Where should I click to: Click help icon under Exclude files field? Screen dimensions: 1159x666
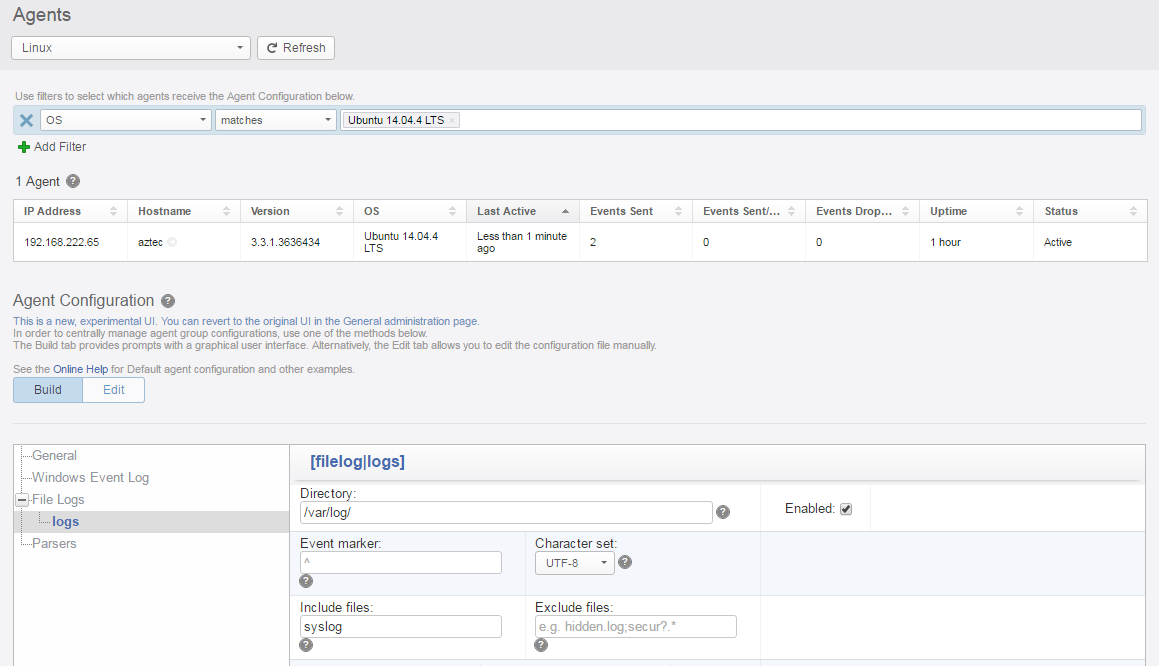(541, 645)
